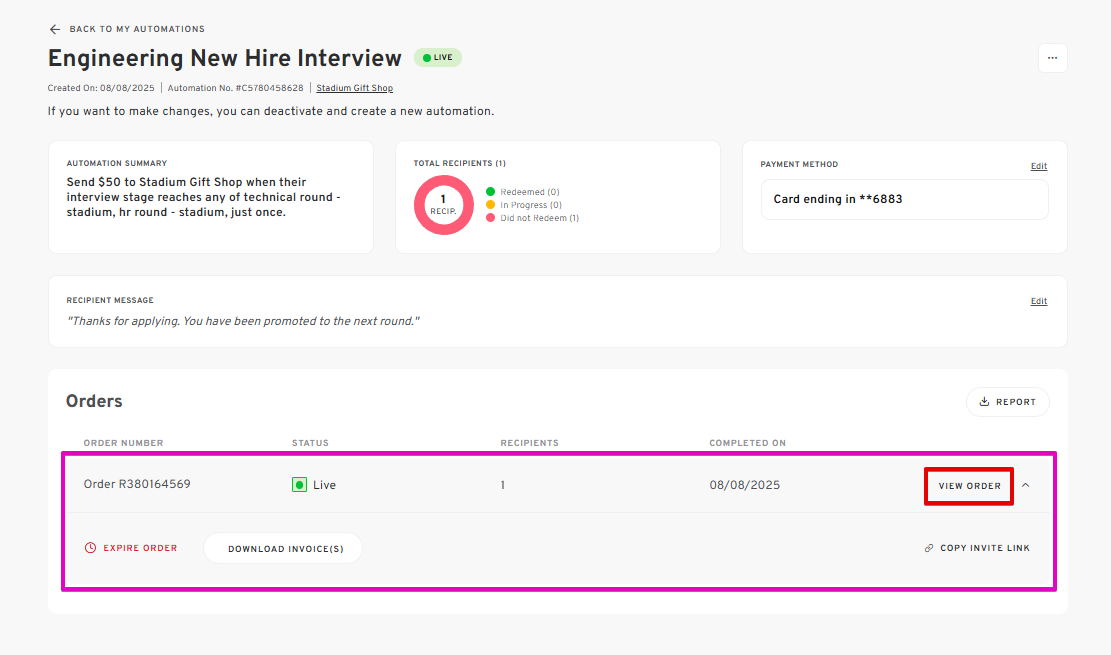Click the green Live status icon in order row
Screen dimensions: 1111x655
click(x=299, y=485)
